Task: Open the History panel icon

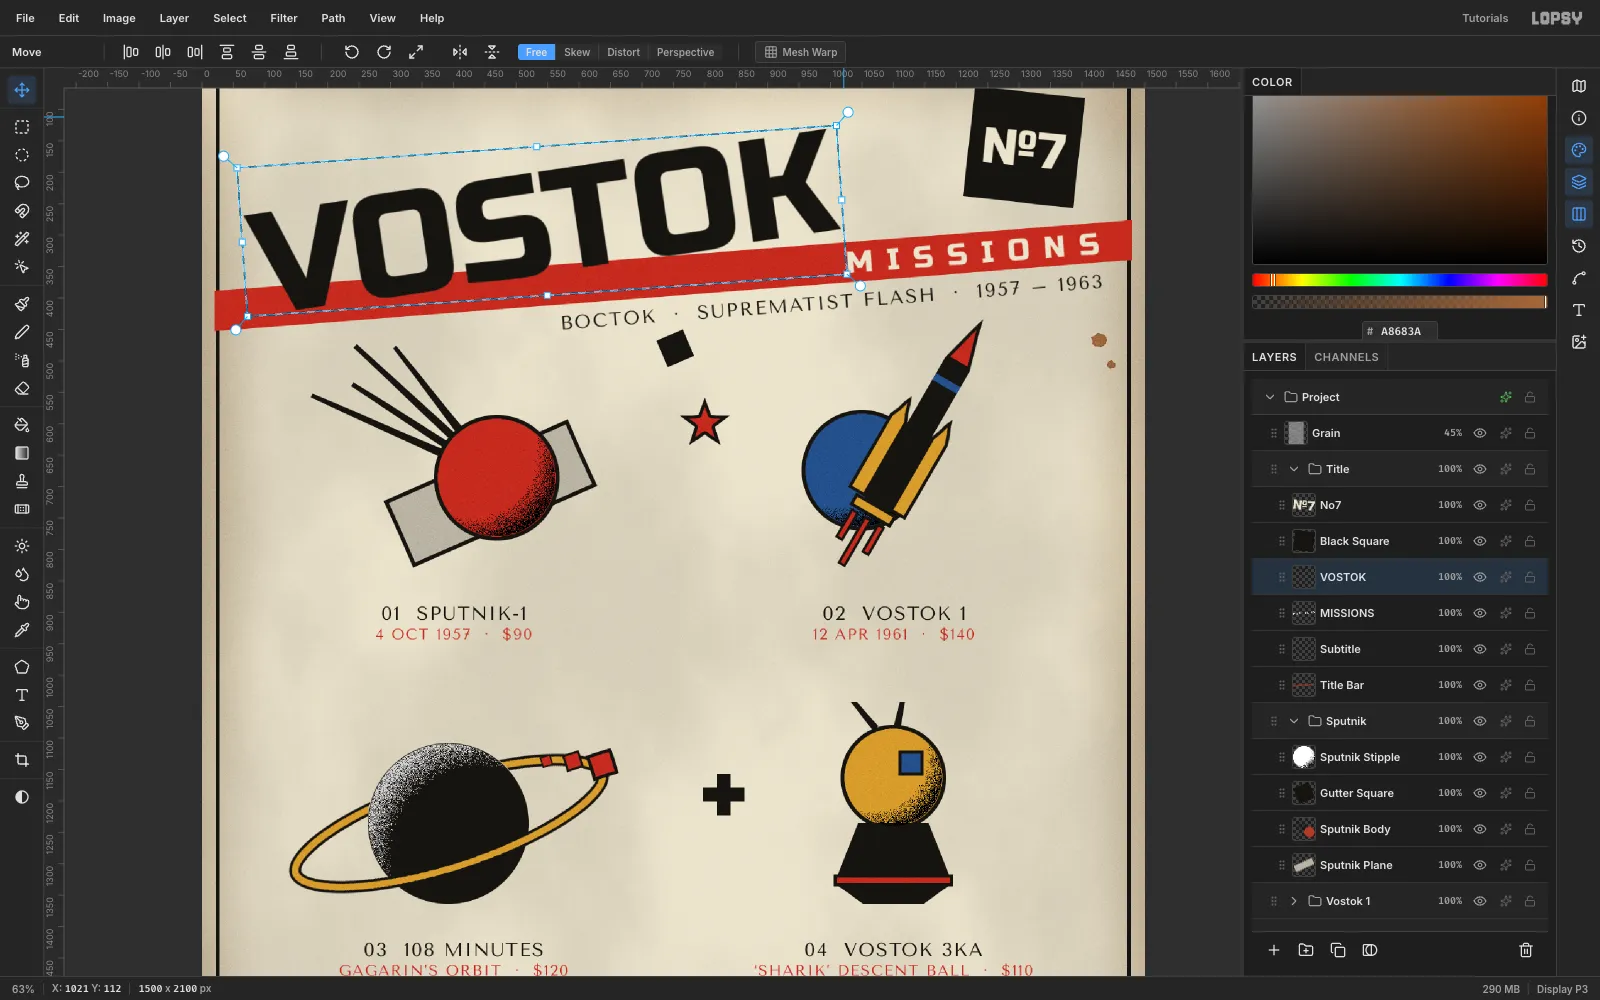Action: click(x=1579, y=246)
